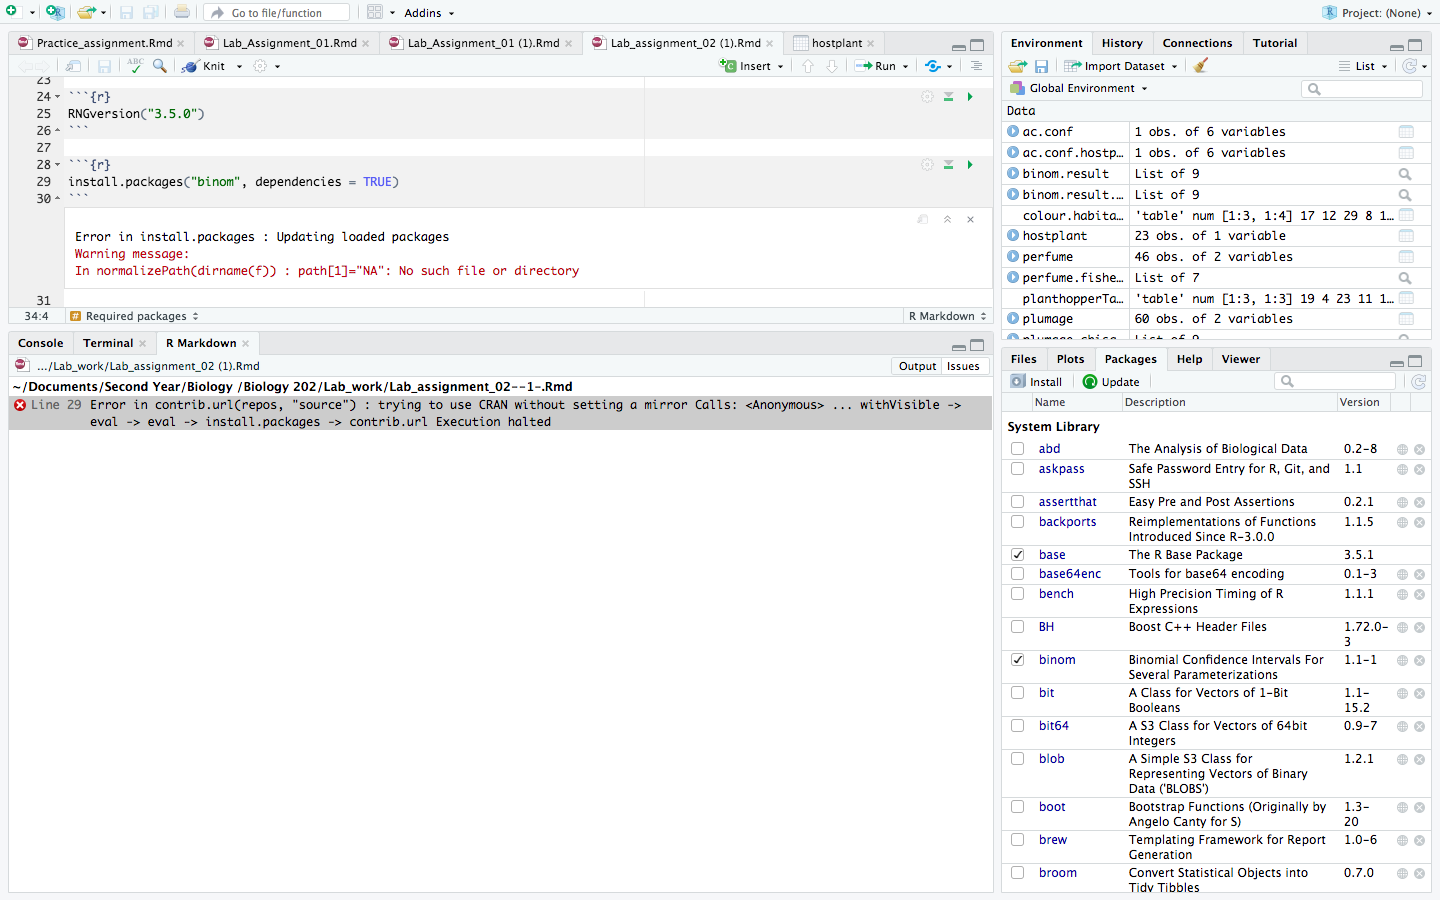Click the Create Project icon

point(54,12)
